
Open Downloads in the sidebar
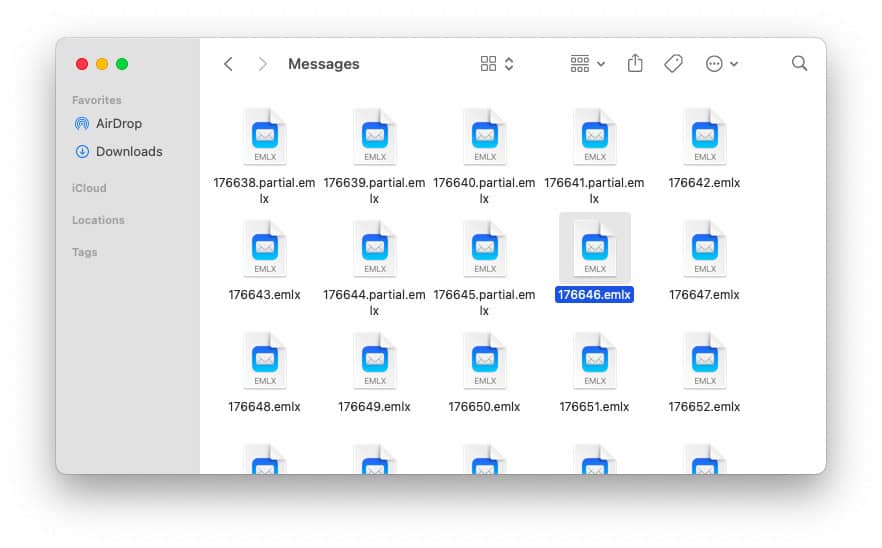(x=119, y=151)
